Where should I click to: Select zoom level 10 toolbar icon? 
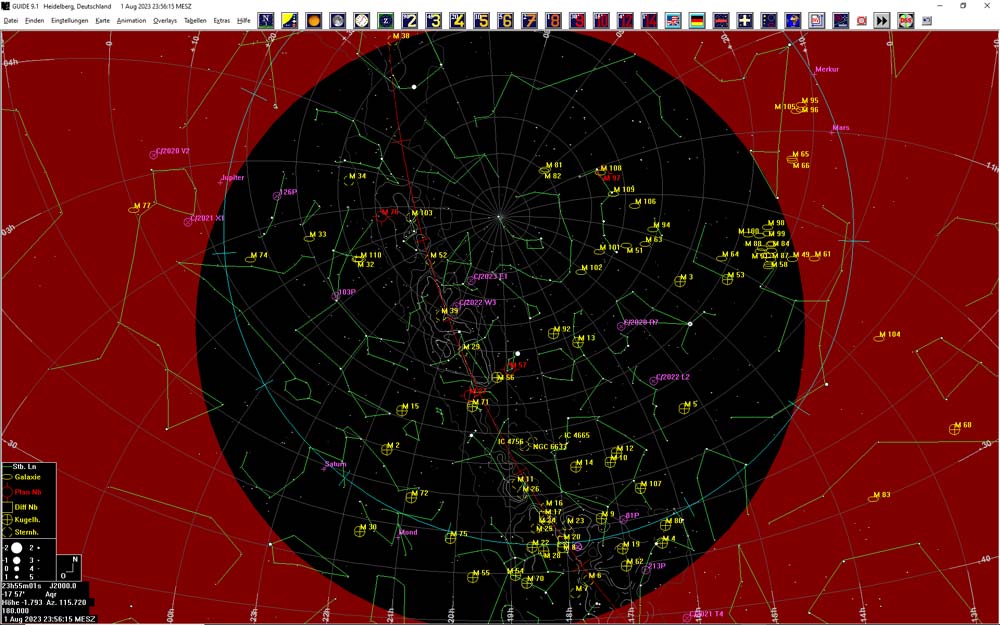point(601,20)
